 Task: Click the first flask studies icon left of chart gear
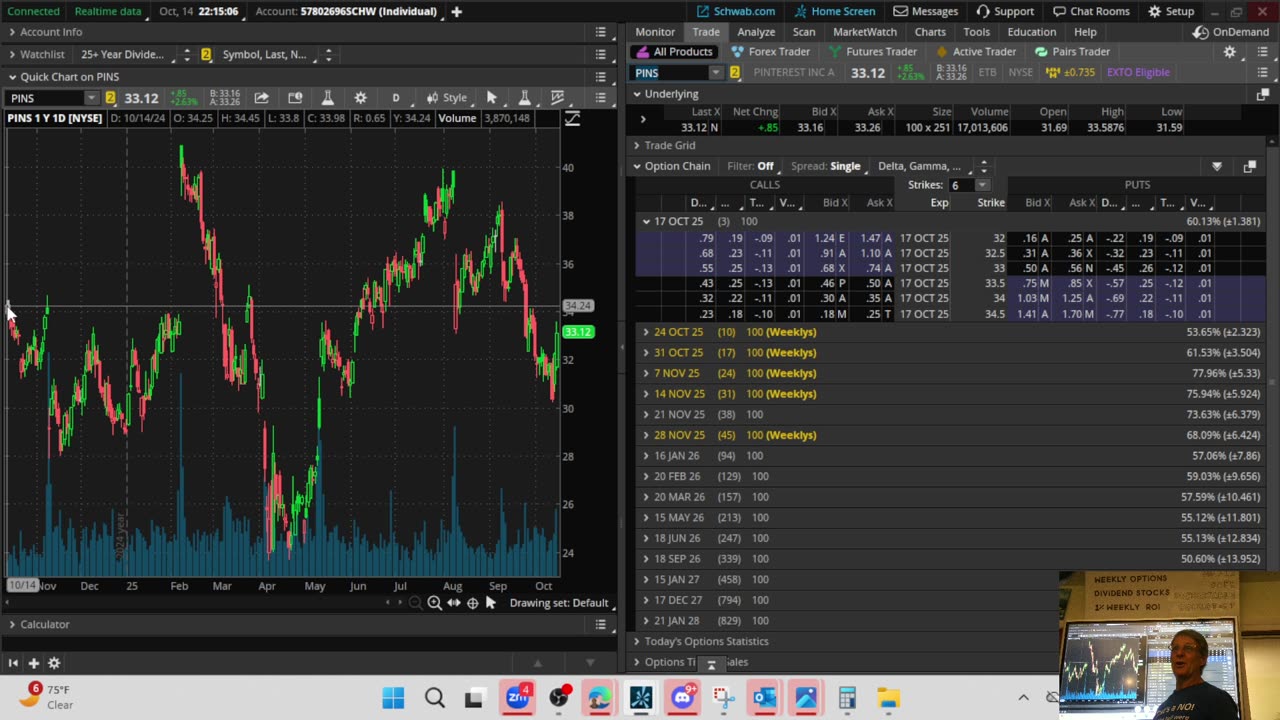click(x=327, y=98)
